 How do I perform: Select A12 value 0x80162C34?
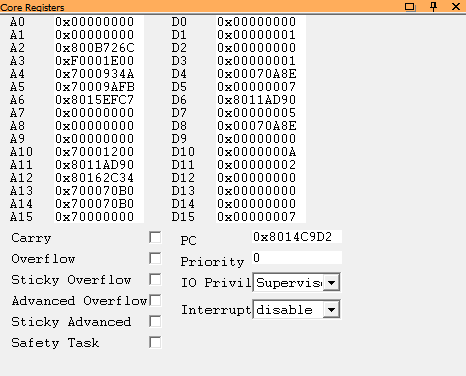tap(99, 178)
